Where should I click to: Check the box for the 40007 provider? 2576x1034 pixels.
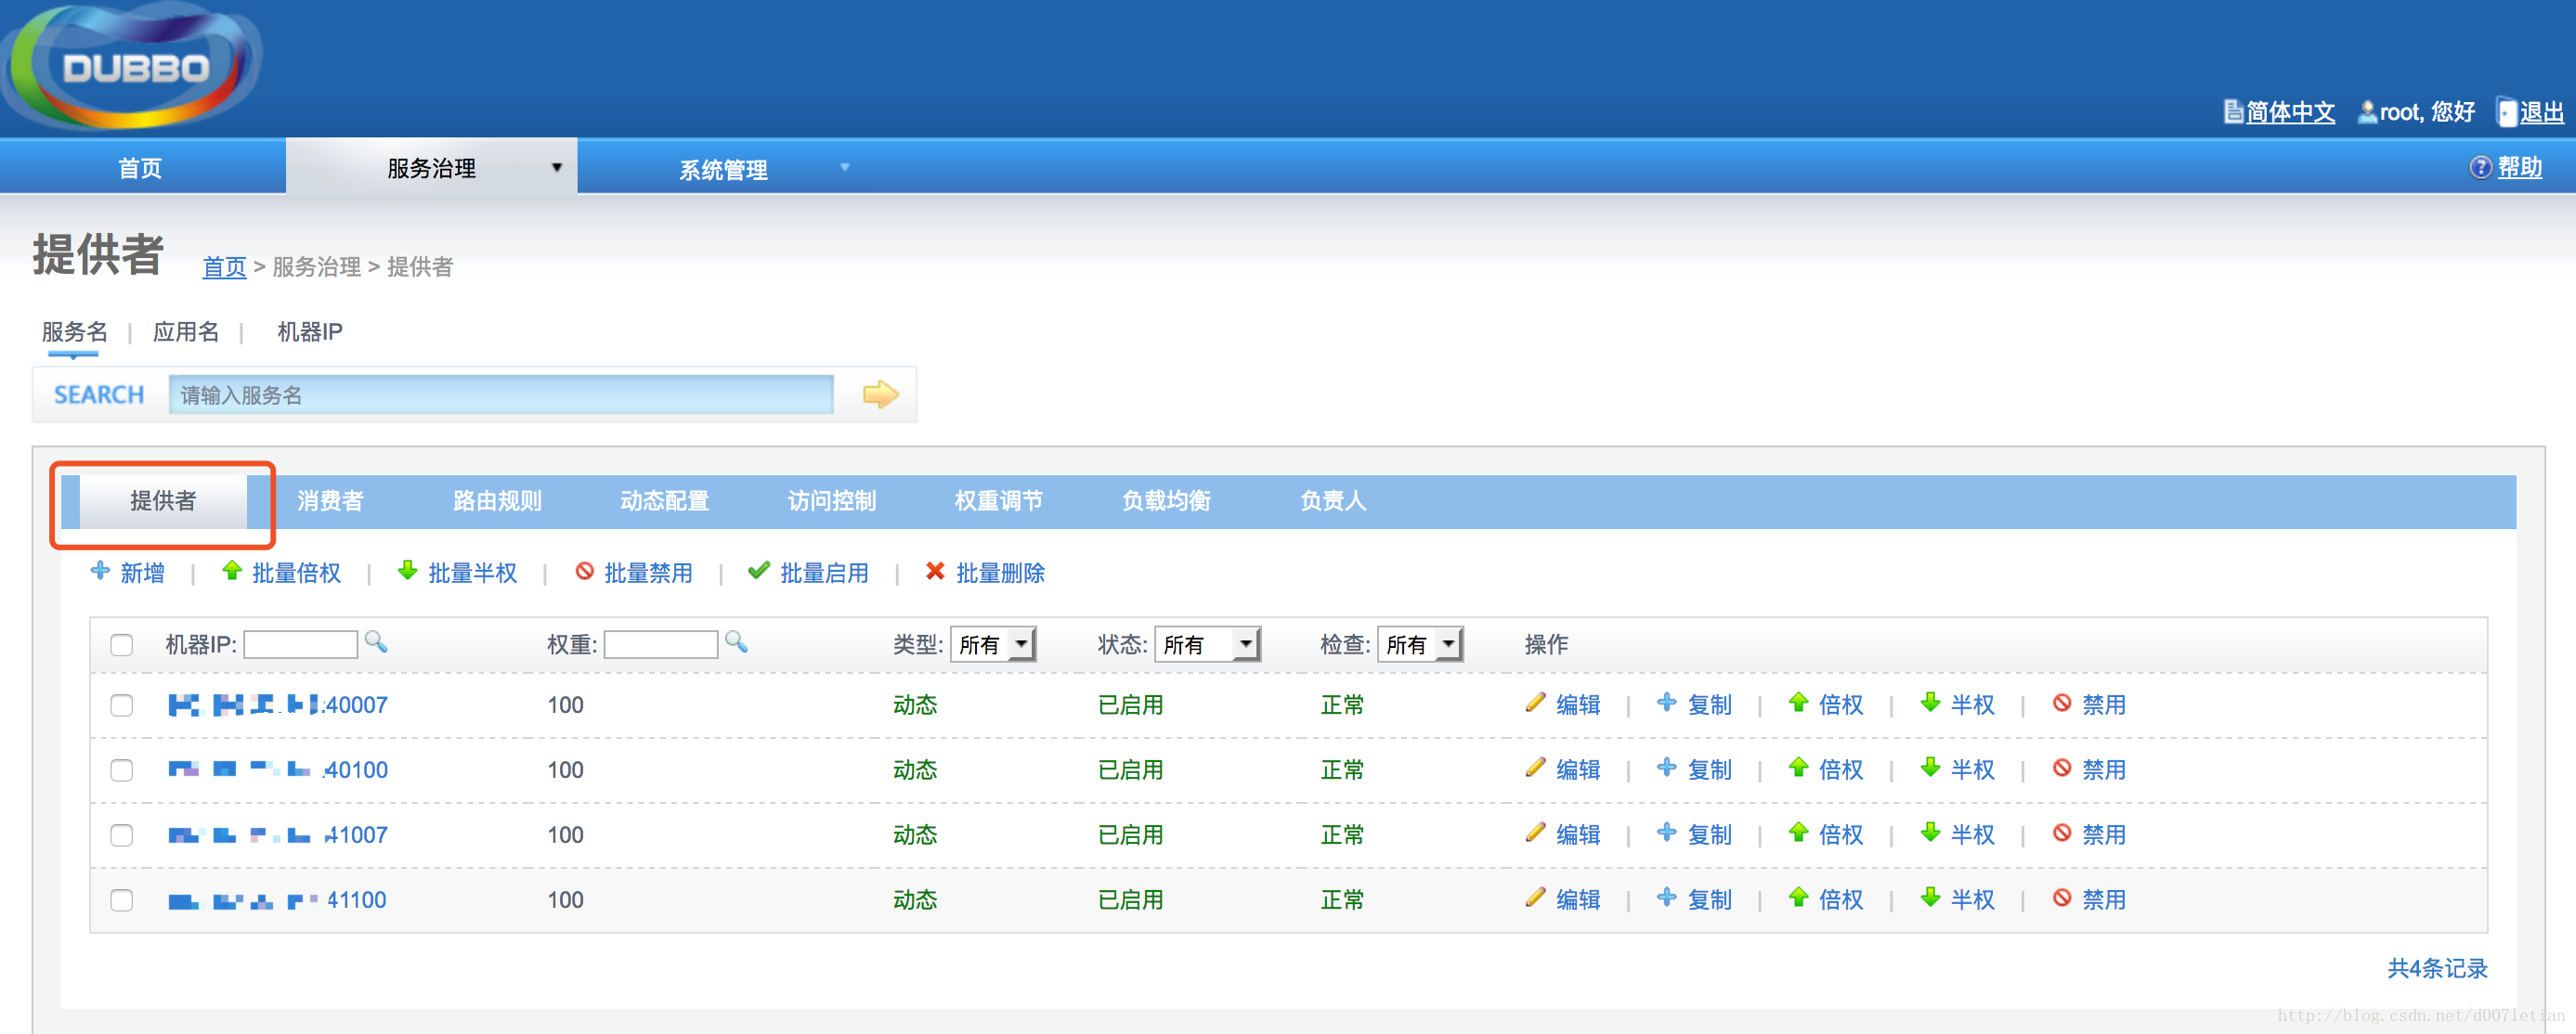[122, 706]
